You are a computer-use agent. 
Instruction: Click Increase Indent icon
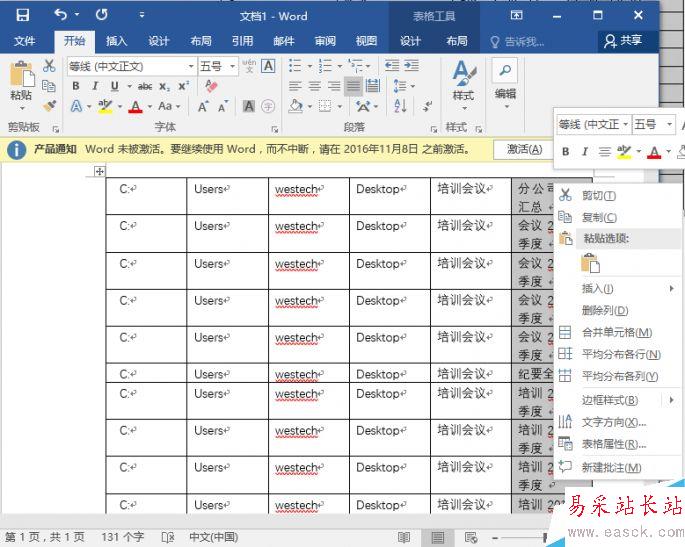click(x=412, y=66)
